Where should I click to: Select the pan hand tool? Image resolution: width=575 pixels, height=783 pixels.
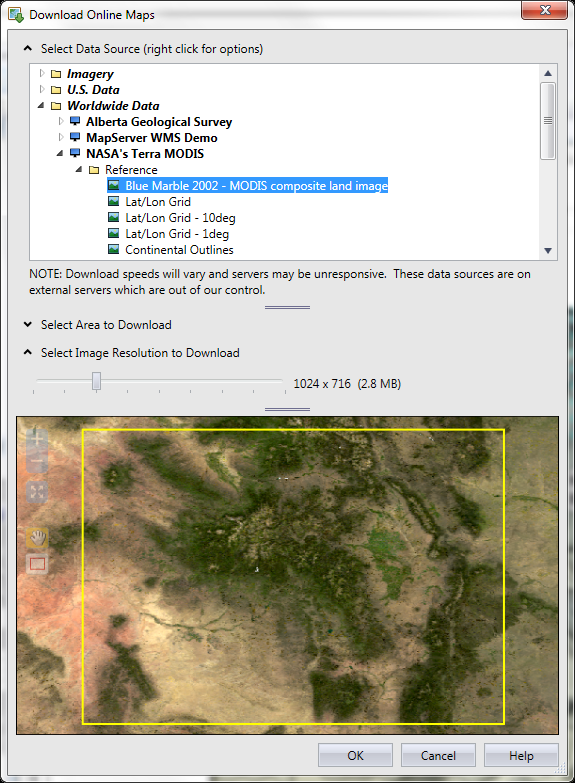click(37, 538)
